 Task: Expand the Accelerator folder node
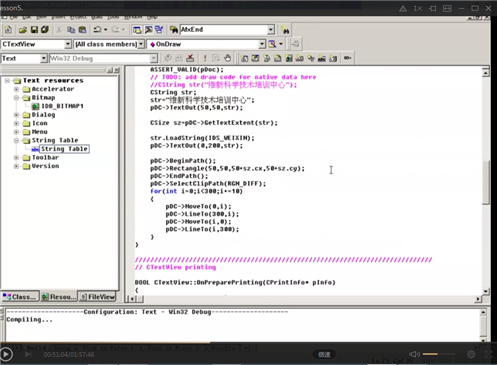(x=16, y=89)
